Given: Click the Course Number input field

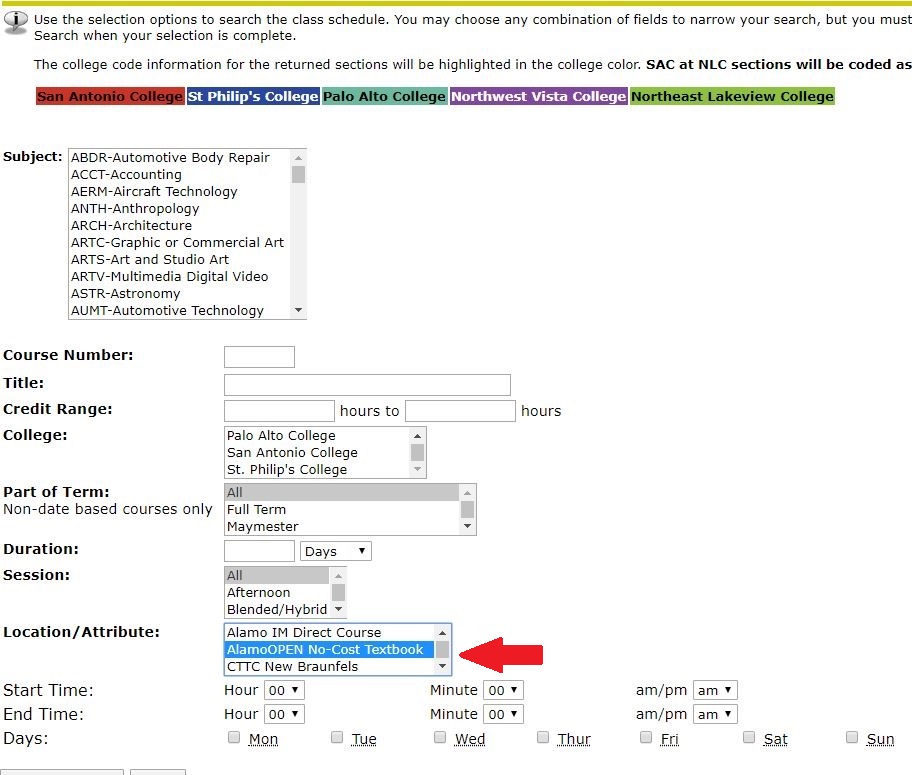Looking at the screenshot, I should [x=259, y=357].
